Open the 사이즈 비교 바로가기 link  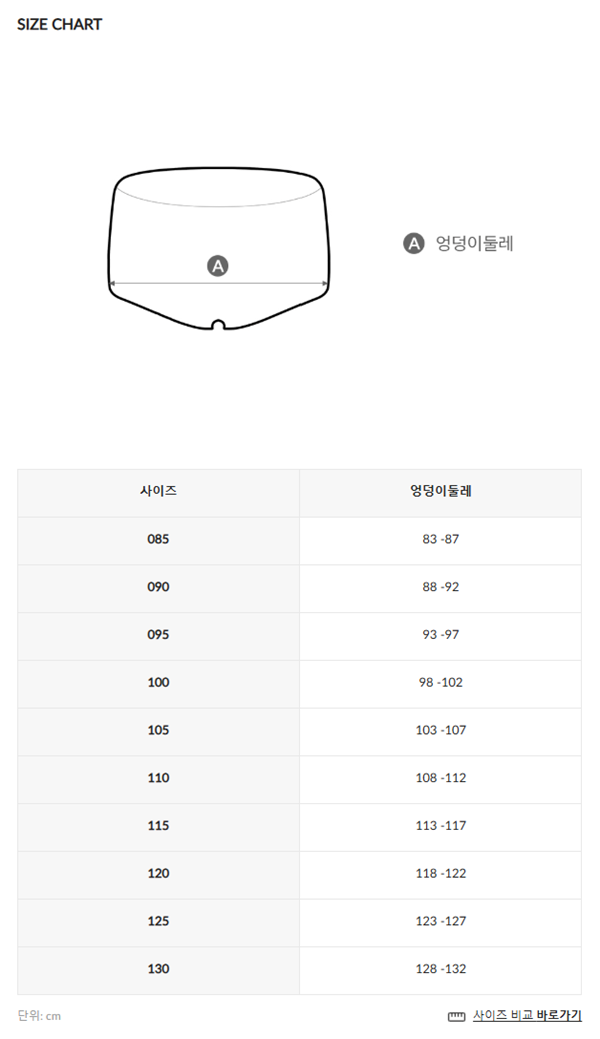click(x=527, y=1015)
